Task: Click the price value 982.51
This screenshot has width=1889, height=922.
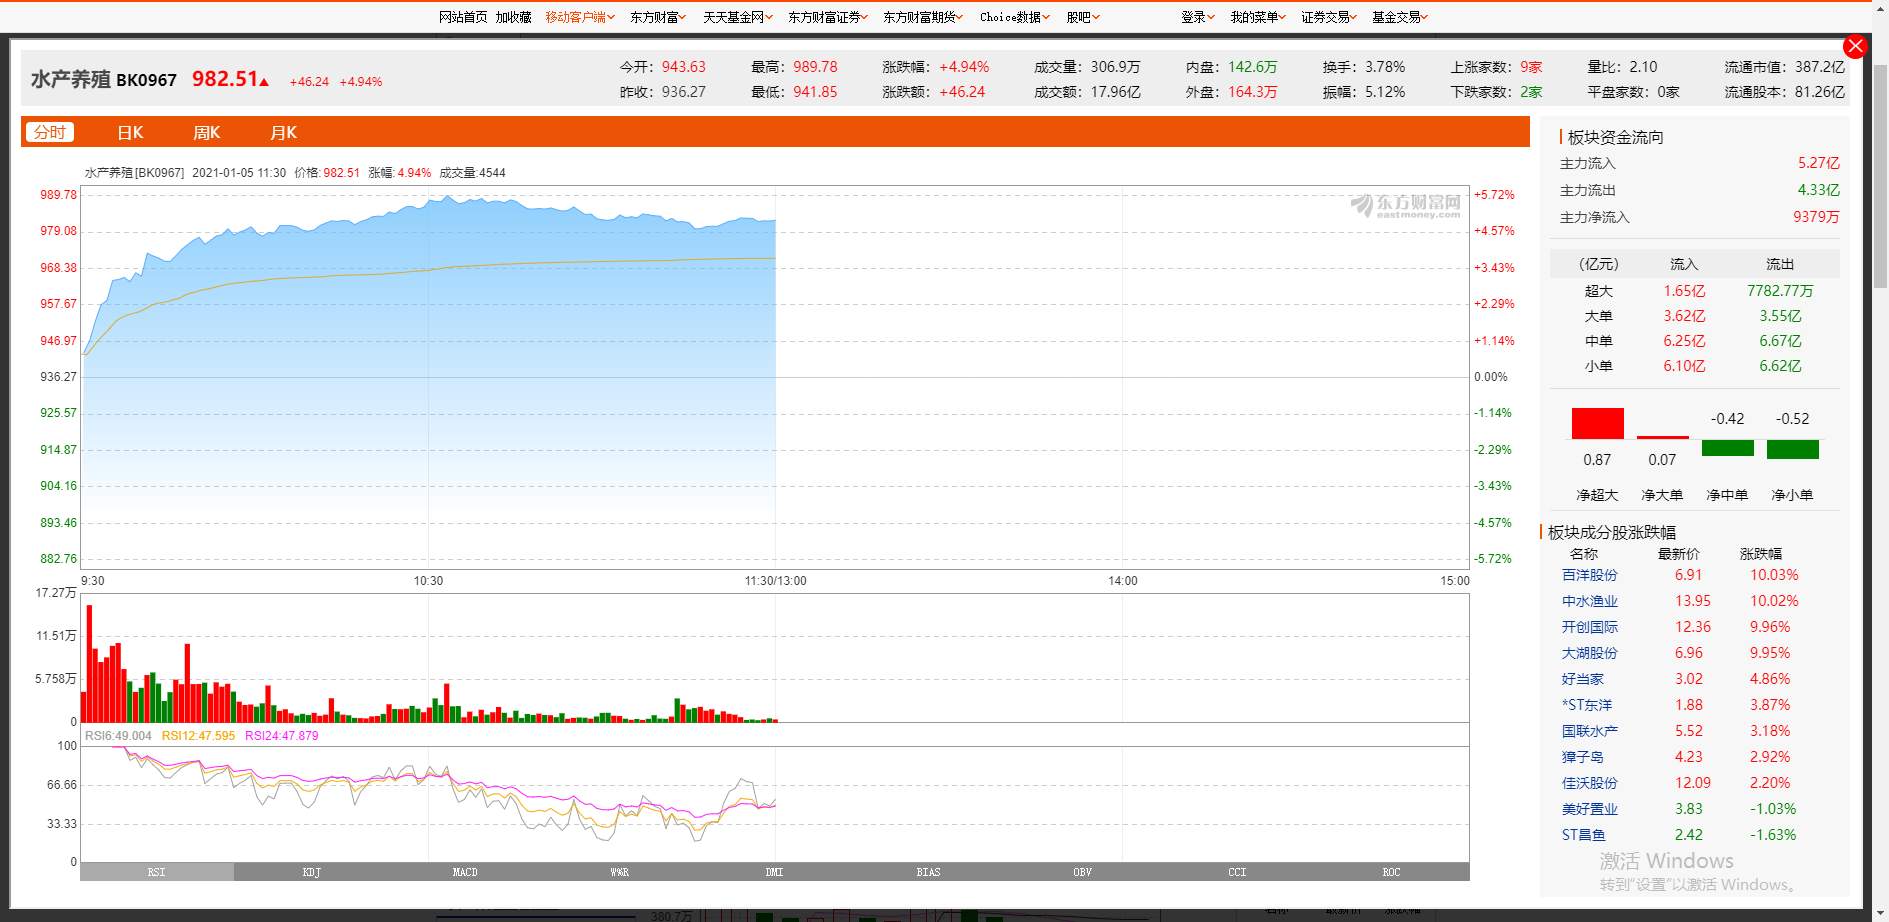Action: 225,79
